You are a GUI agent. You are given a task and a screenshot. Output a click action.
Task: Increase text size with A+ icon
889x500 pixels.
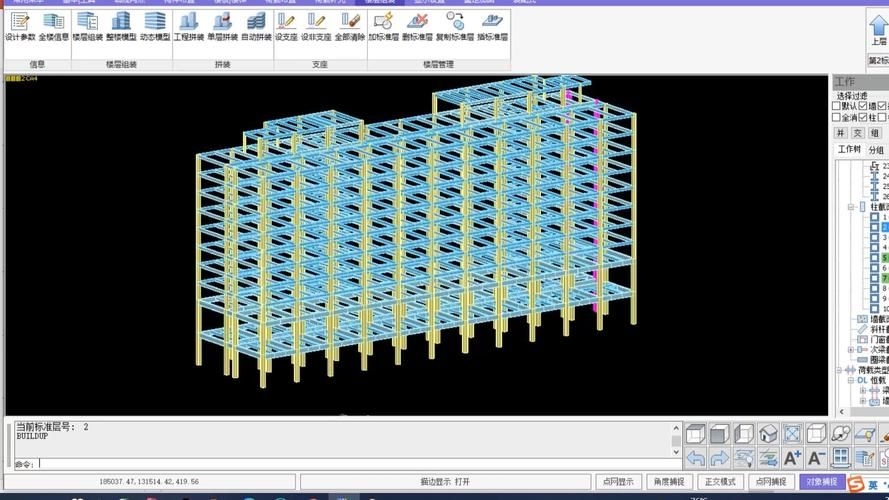tap(792, 458)
